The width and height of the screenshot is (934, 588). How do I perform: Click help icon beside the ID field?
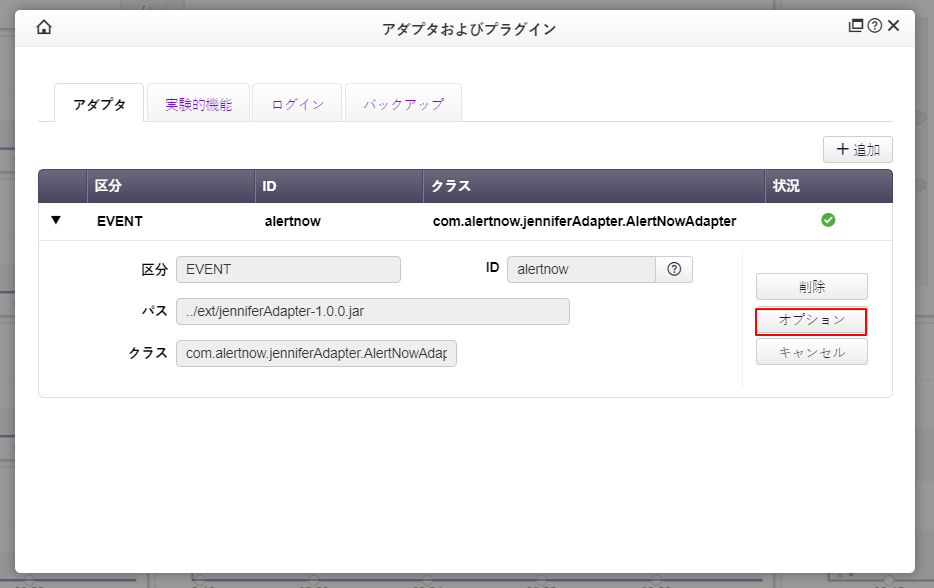[x=674, y=269]
